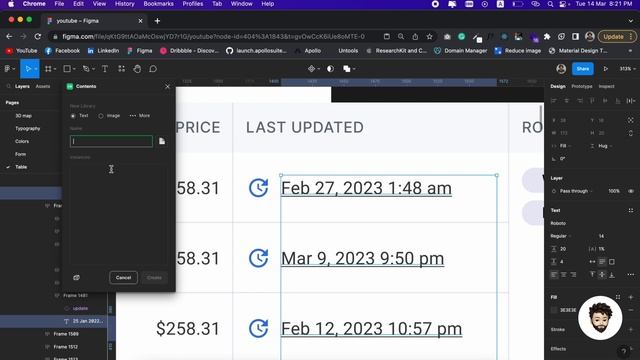Image resolution: width=640 pixels, height=360 pixels.
Task: Align text to bottom vertically
Action: click(x=612, y=275)
